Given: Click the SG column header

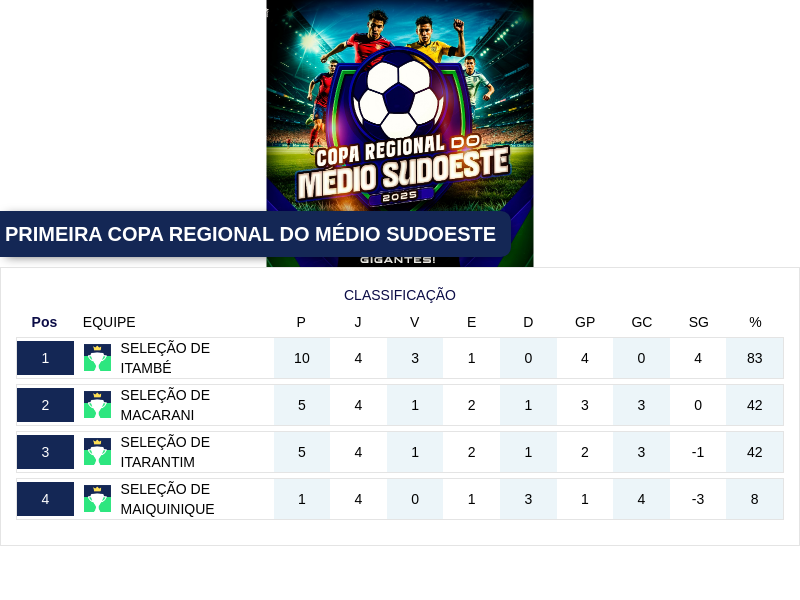Looking at the screenshot, I should tap(698, 322).
